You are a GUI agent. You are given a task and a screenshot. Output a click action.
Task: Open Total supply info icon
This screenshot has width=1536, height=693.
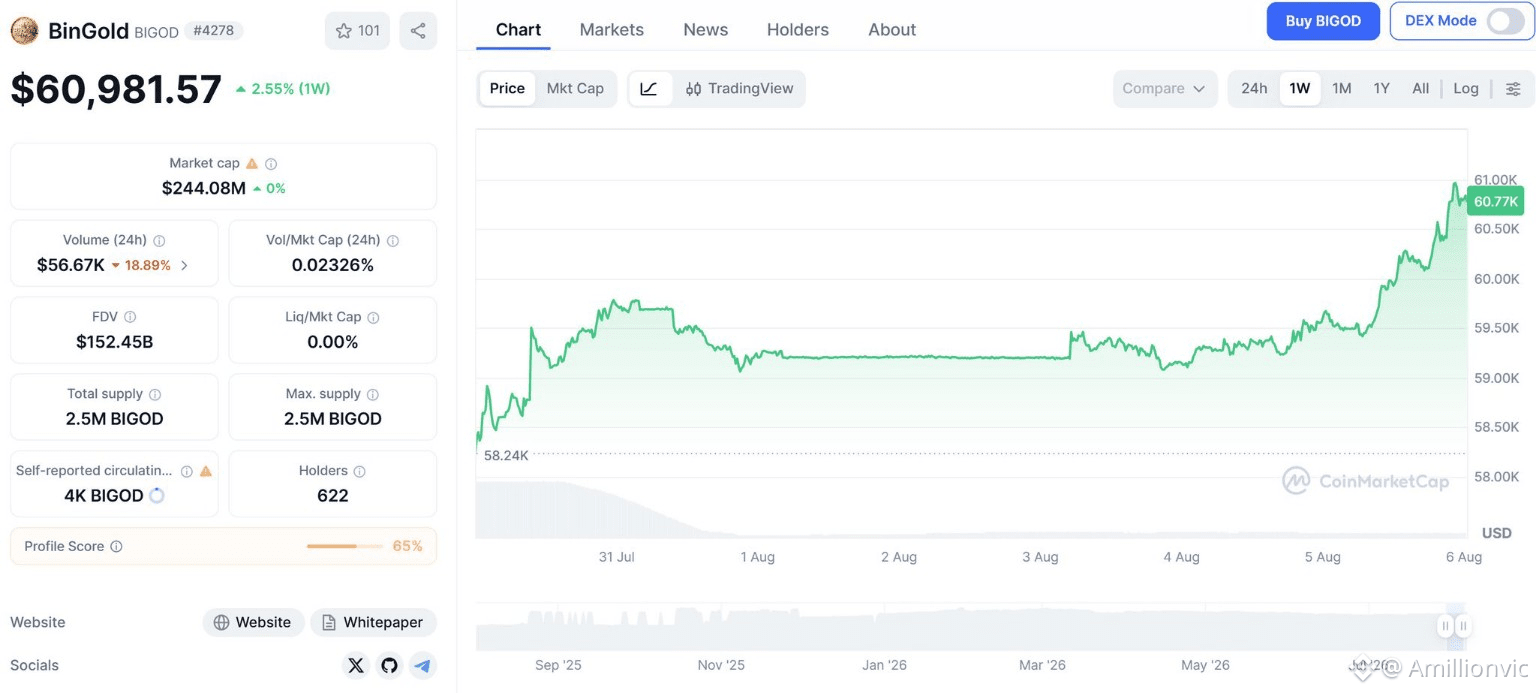point(155,394)
